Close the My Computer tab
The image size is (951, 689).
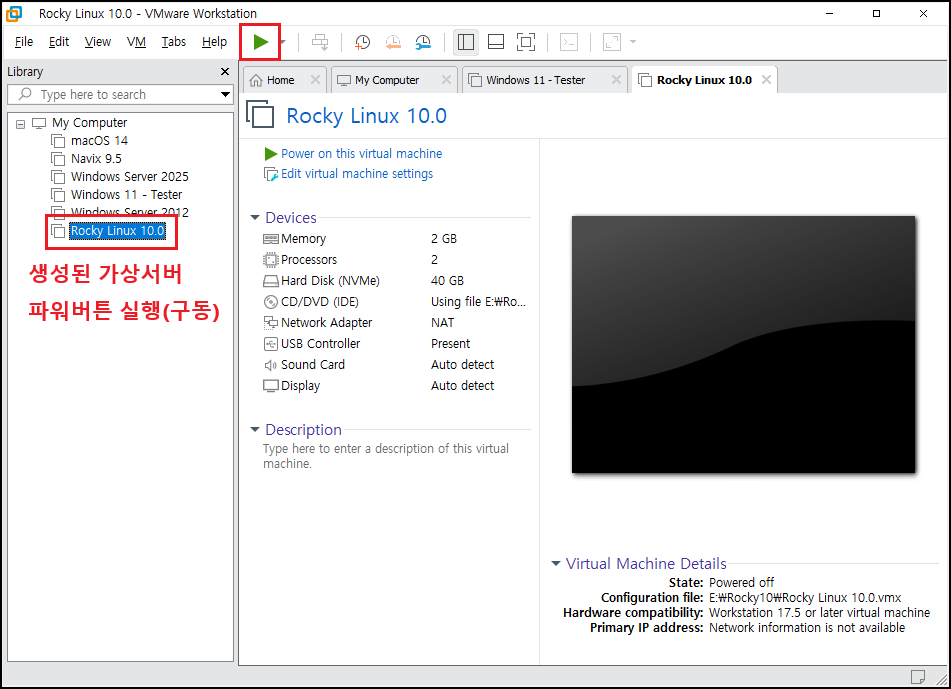446,80
